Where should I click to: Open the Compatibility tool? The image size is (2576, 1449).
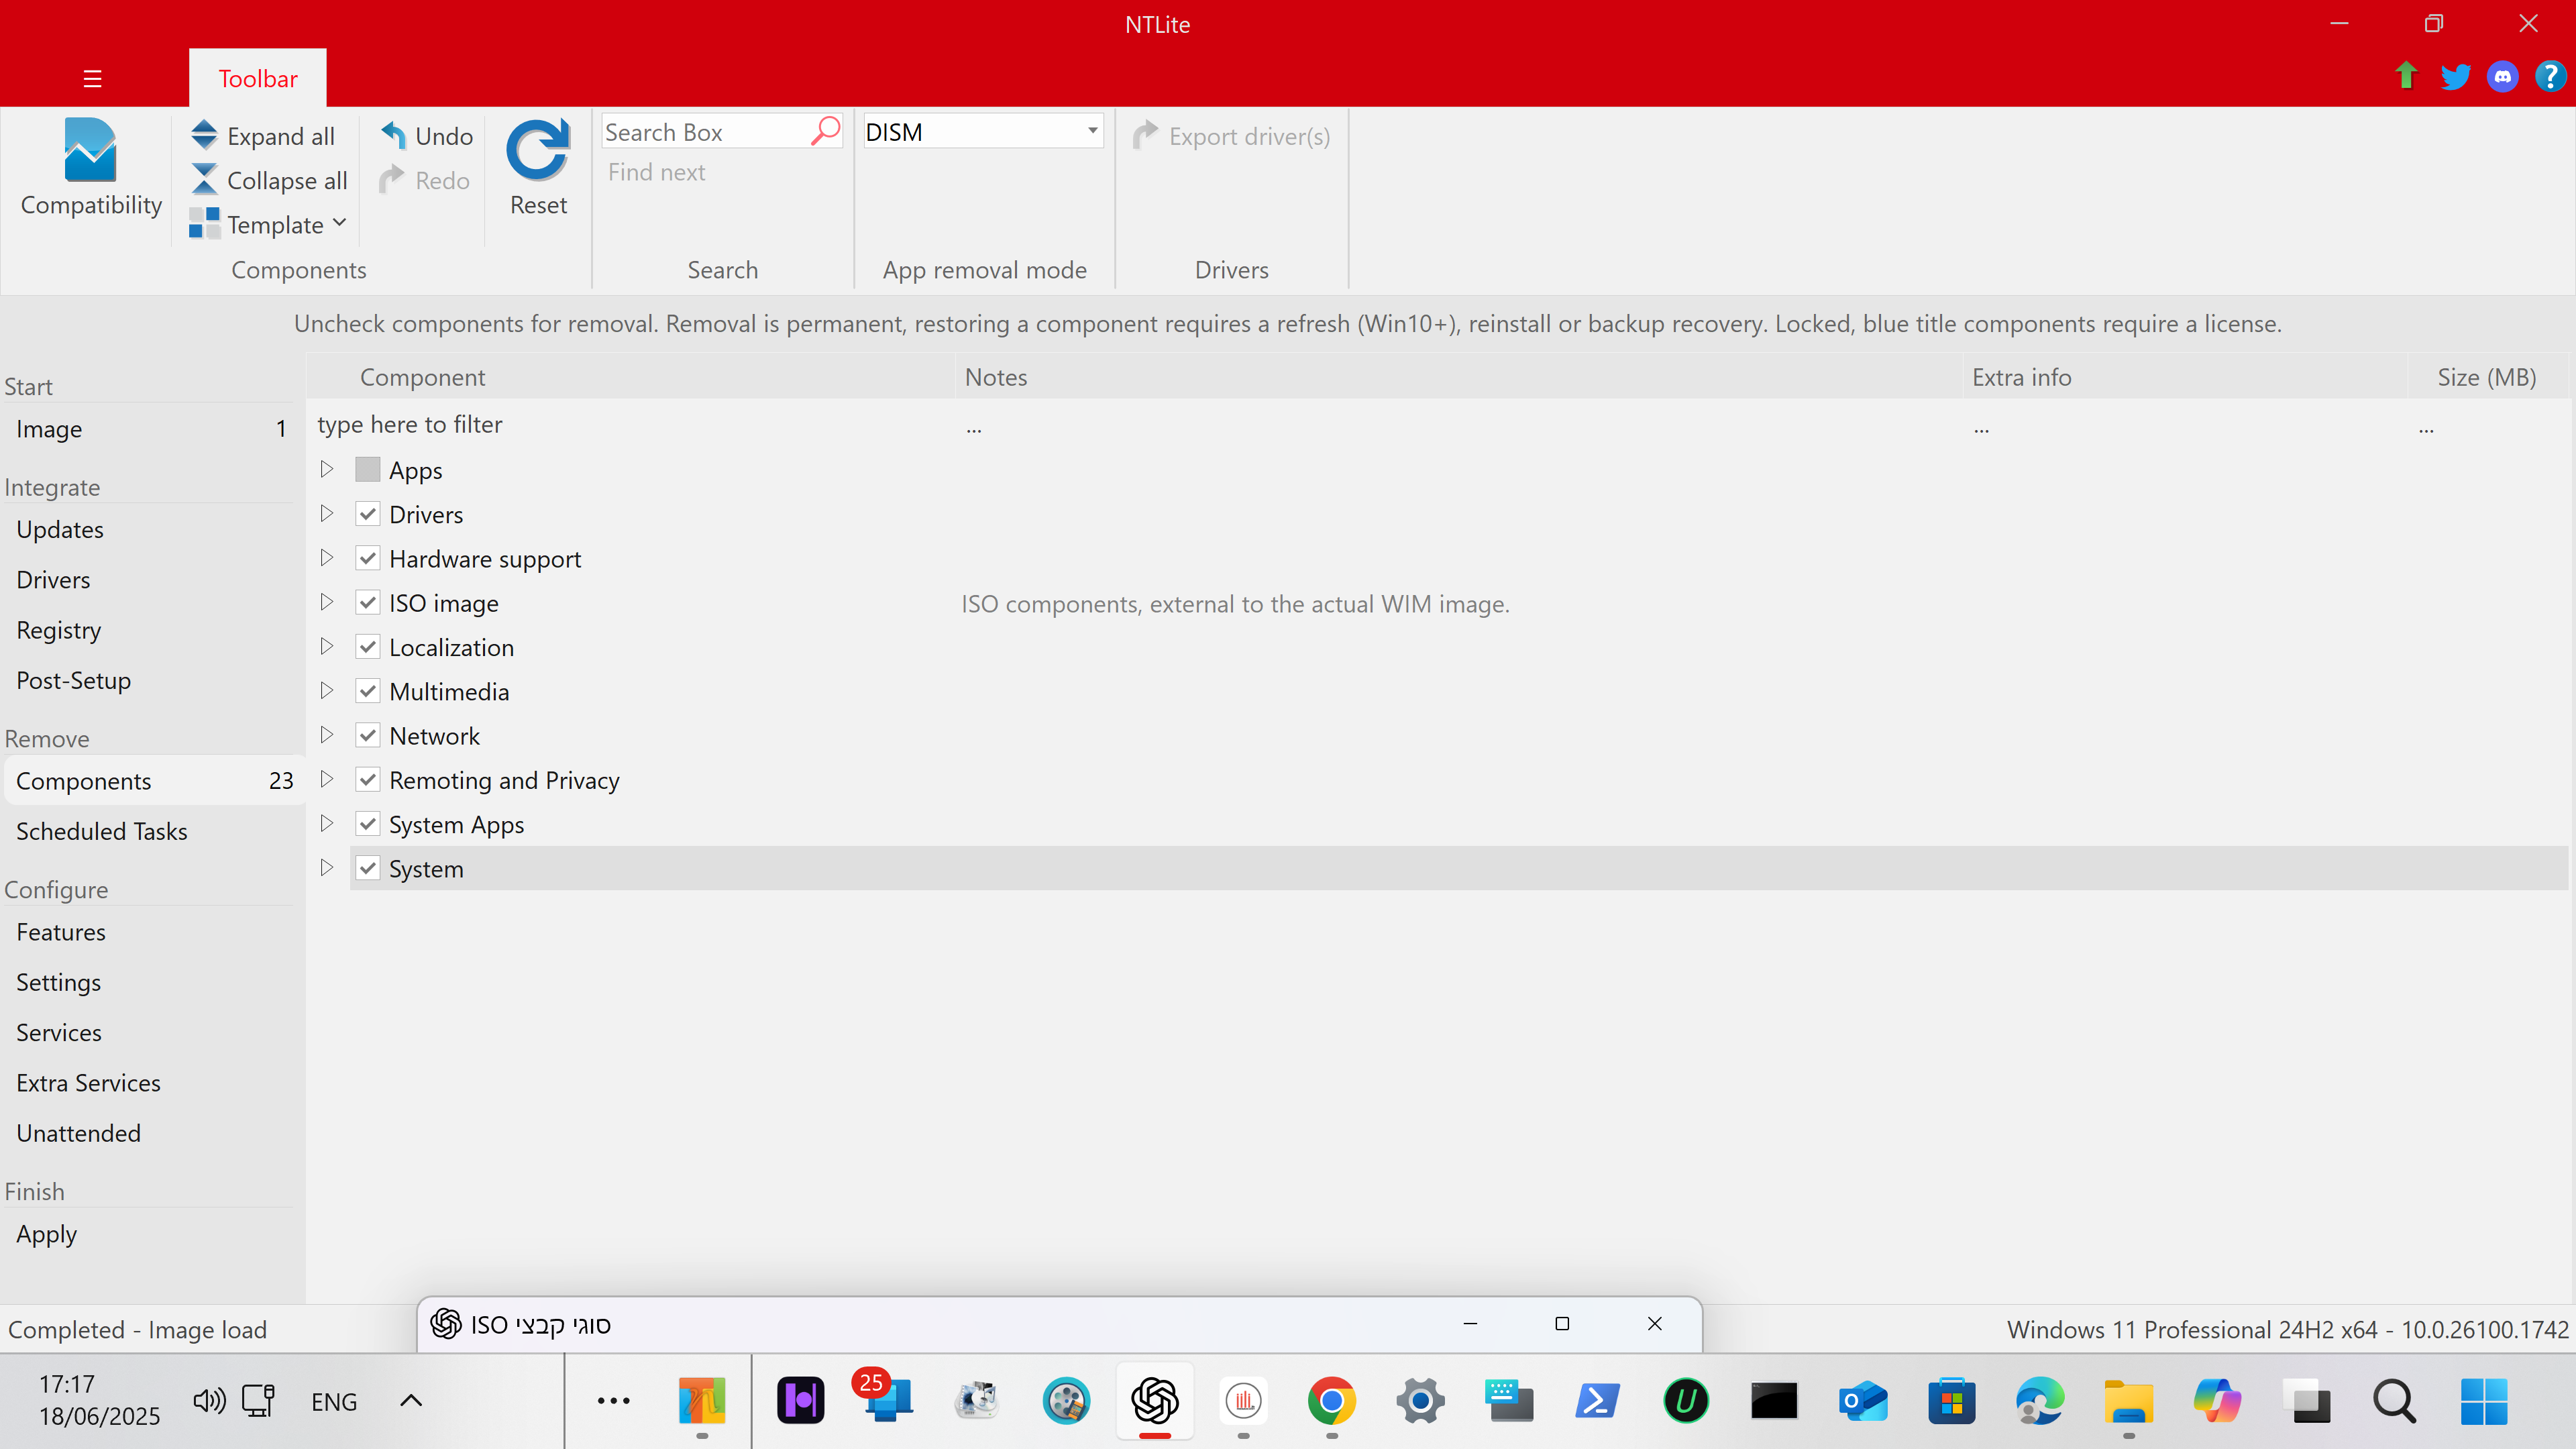pos(90,168)
